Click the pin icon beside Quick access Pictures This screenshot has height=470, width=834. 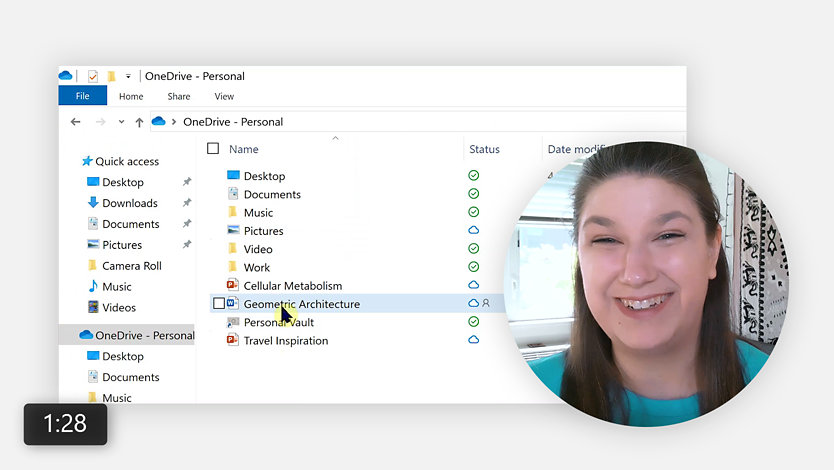(x=187, y=245)
